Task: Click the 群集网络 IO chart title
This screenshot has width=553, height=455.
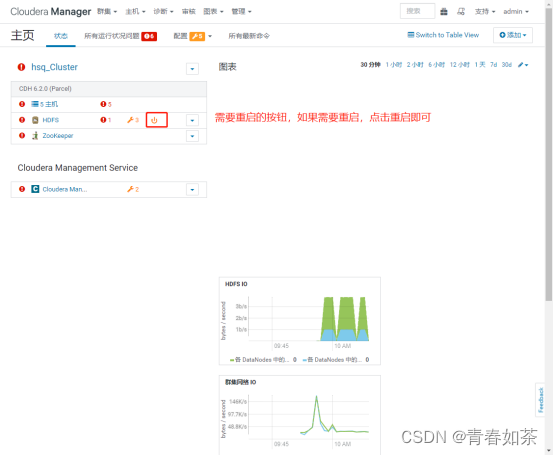Action: point(241,382)
